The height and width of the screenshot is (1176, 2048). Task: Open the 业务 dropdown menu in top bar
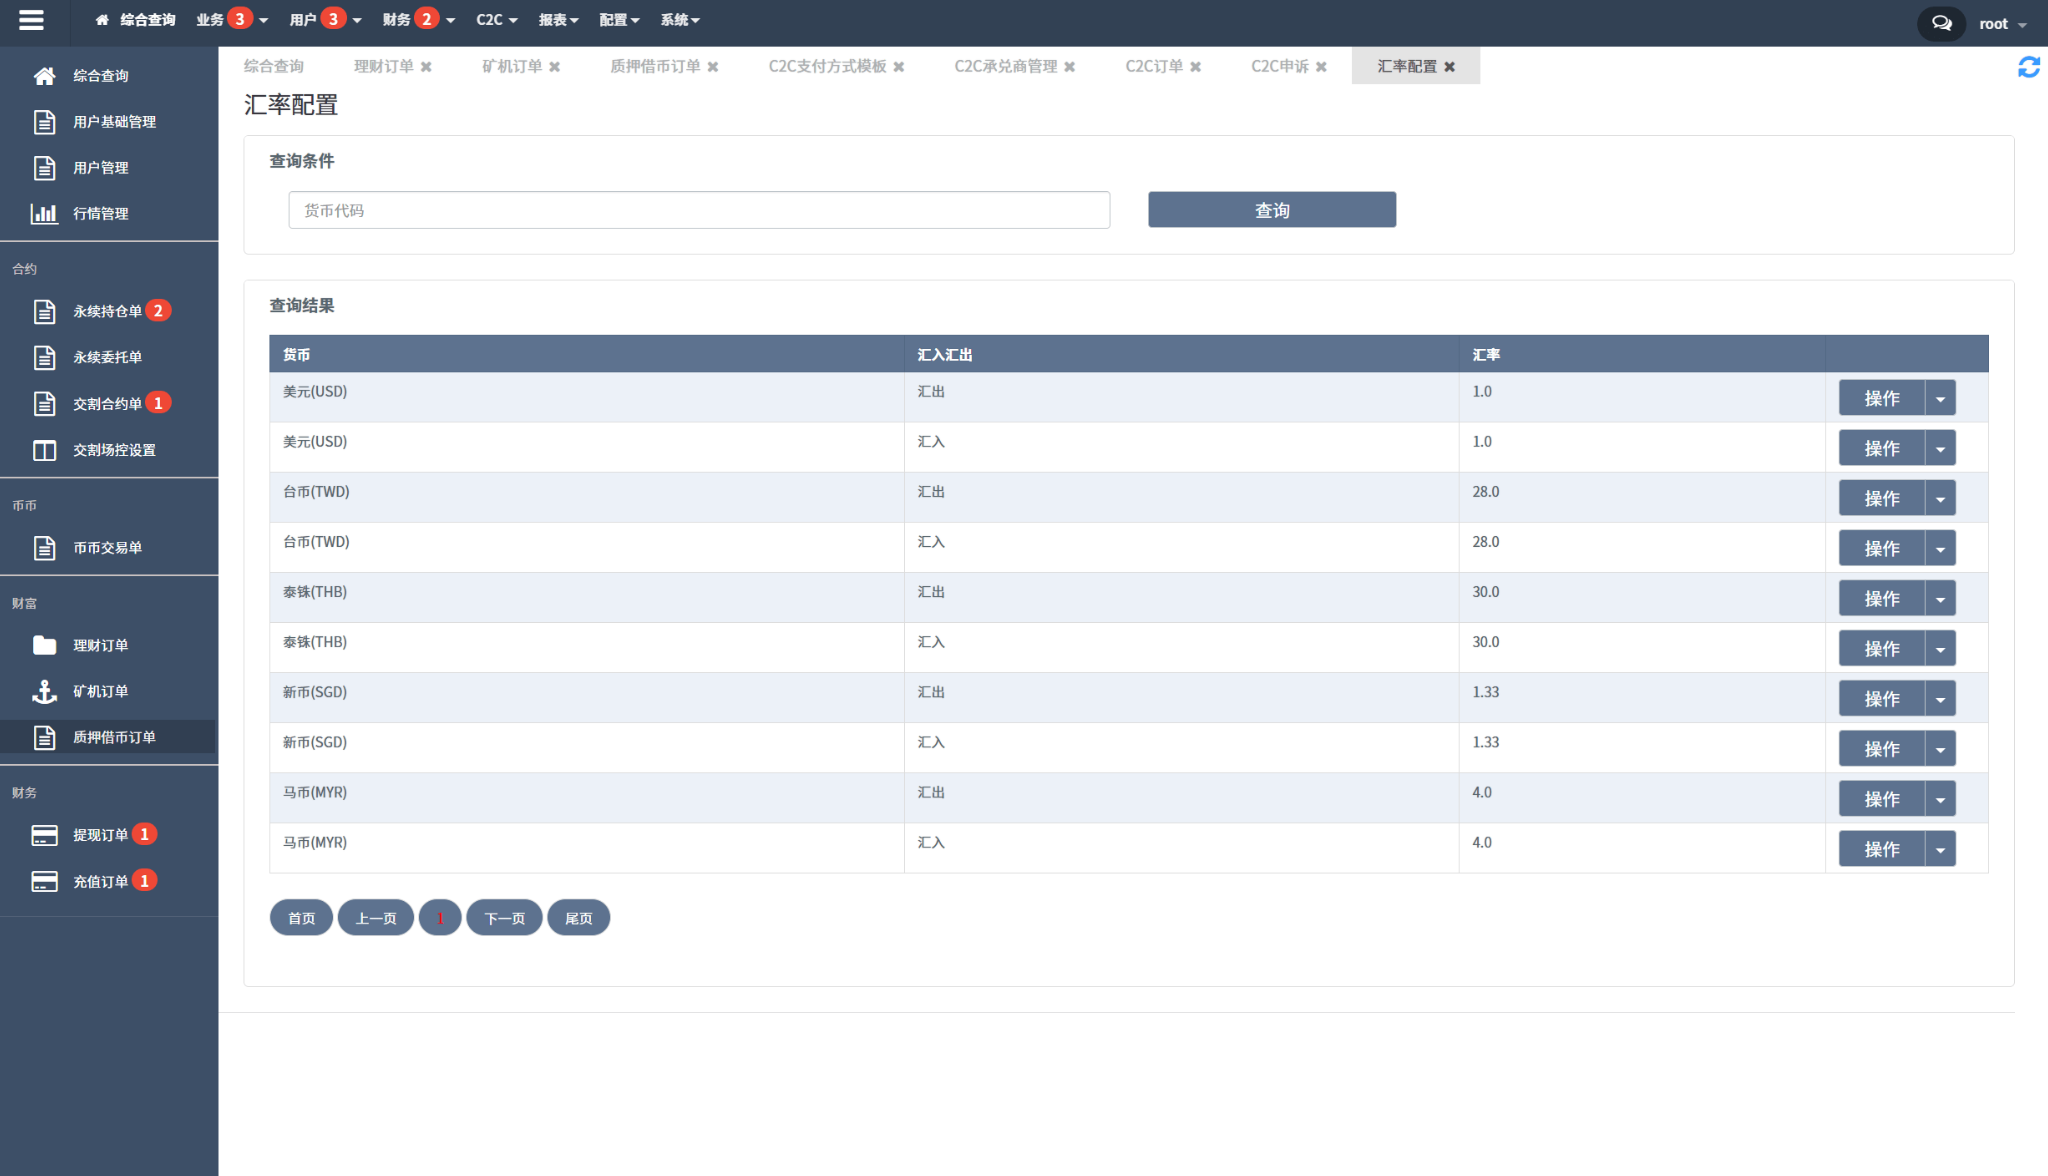click(232, 20)
